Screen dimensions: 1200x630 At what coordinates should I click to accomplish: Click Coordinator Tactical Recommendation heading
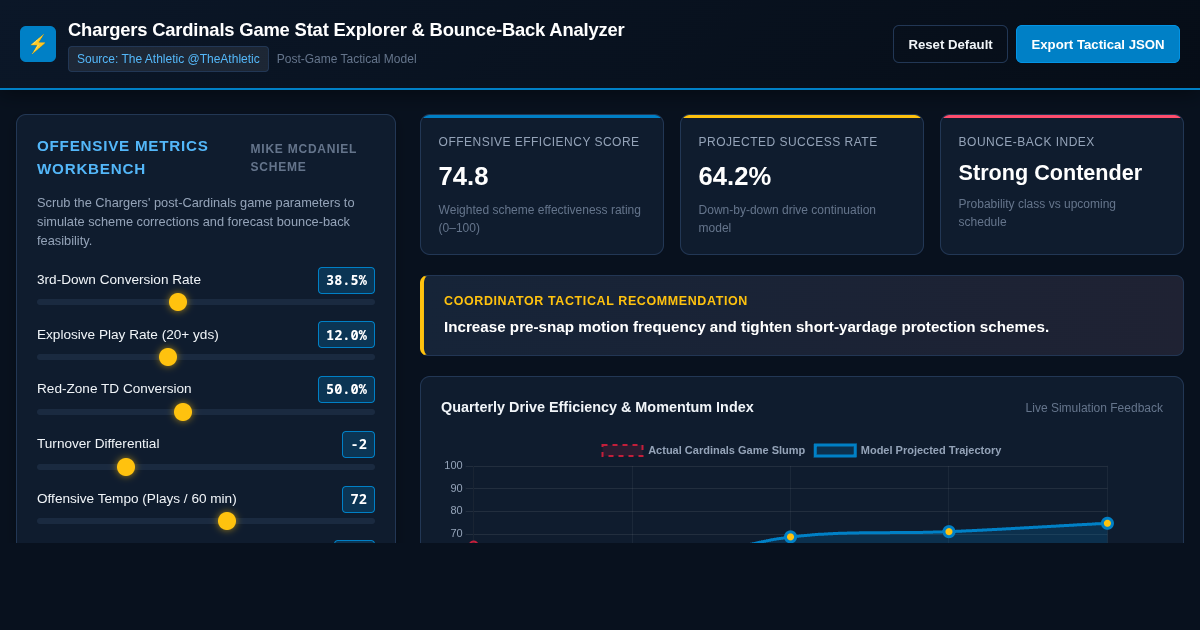pyautogui.click(x=596, y=301)
